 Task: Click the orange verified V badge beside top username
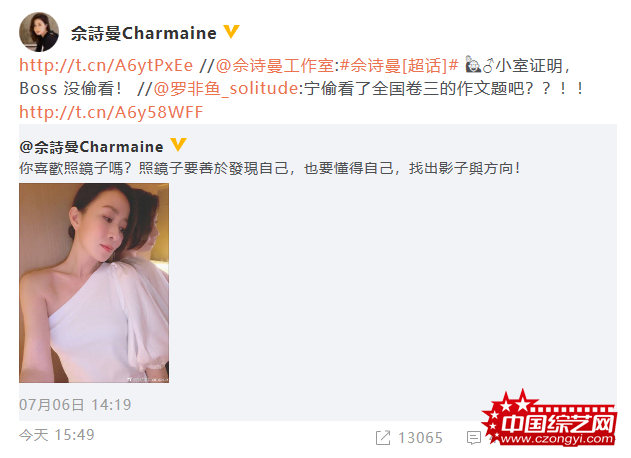(231, 32)
